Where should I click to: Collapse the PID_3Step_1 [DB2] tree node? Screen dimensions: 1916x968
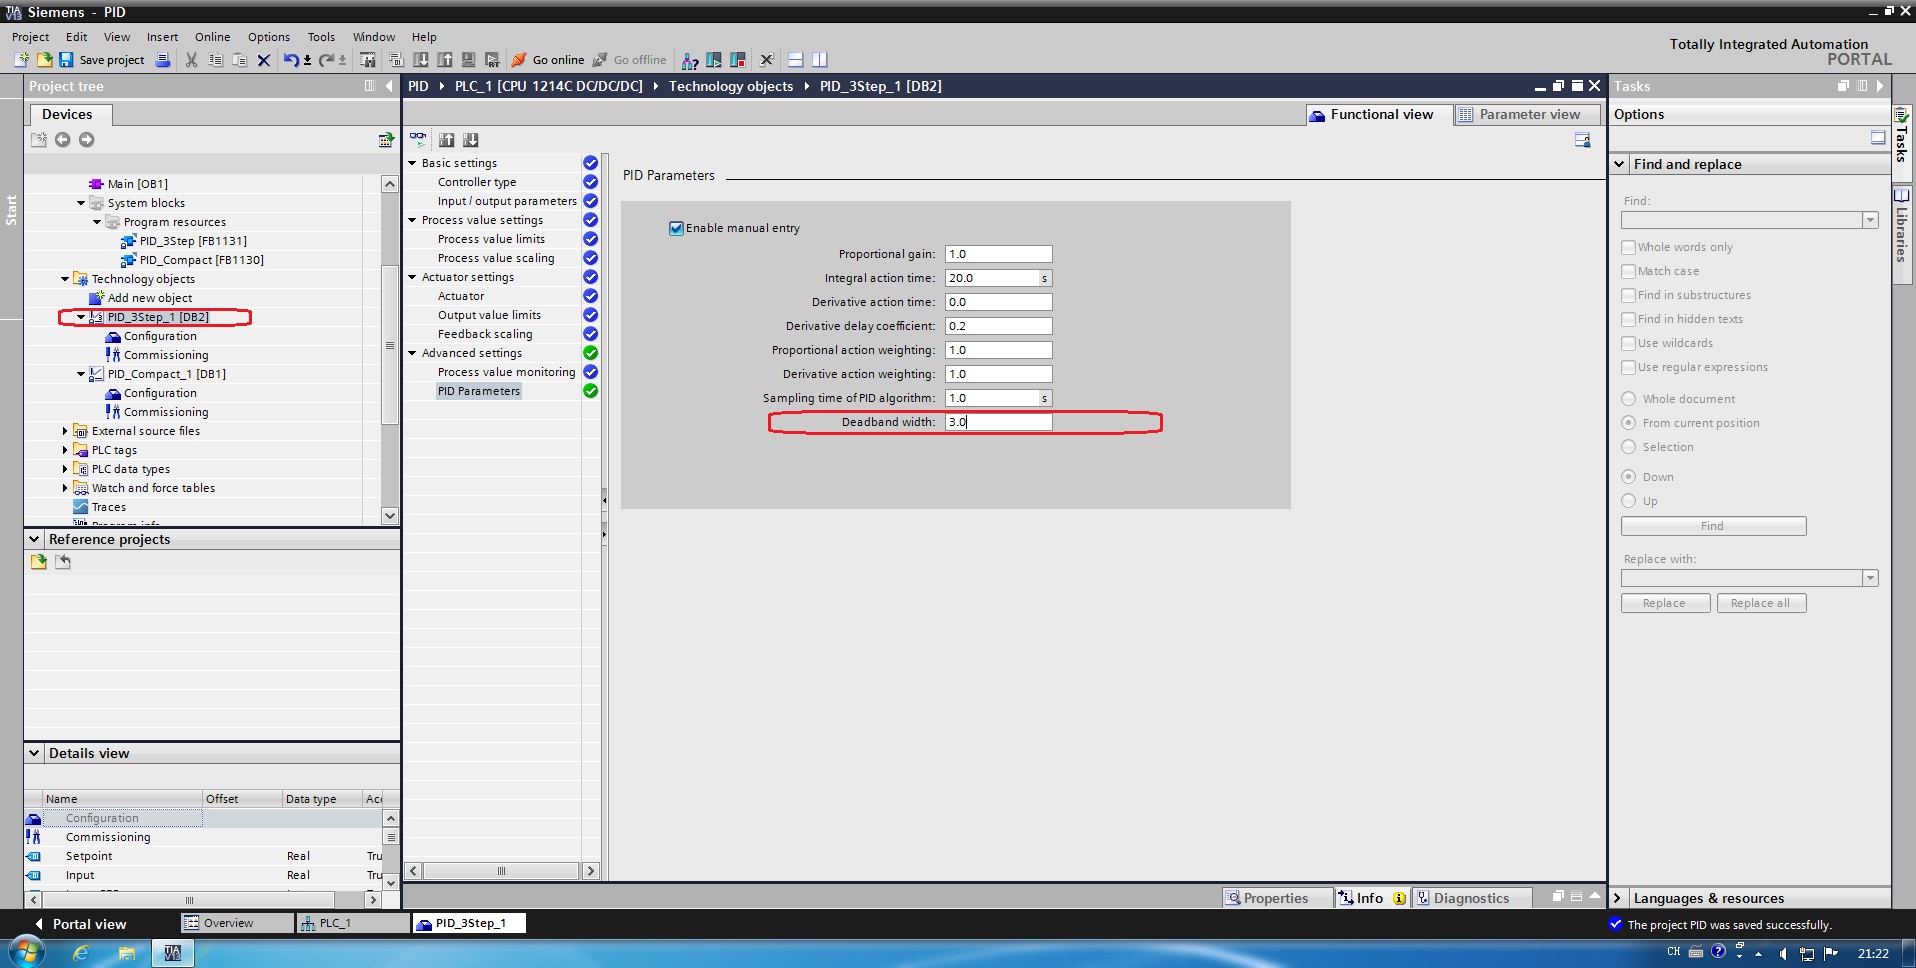81,317
